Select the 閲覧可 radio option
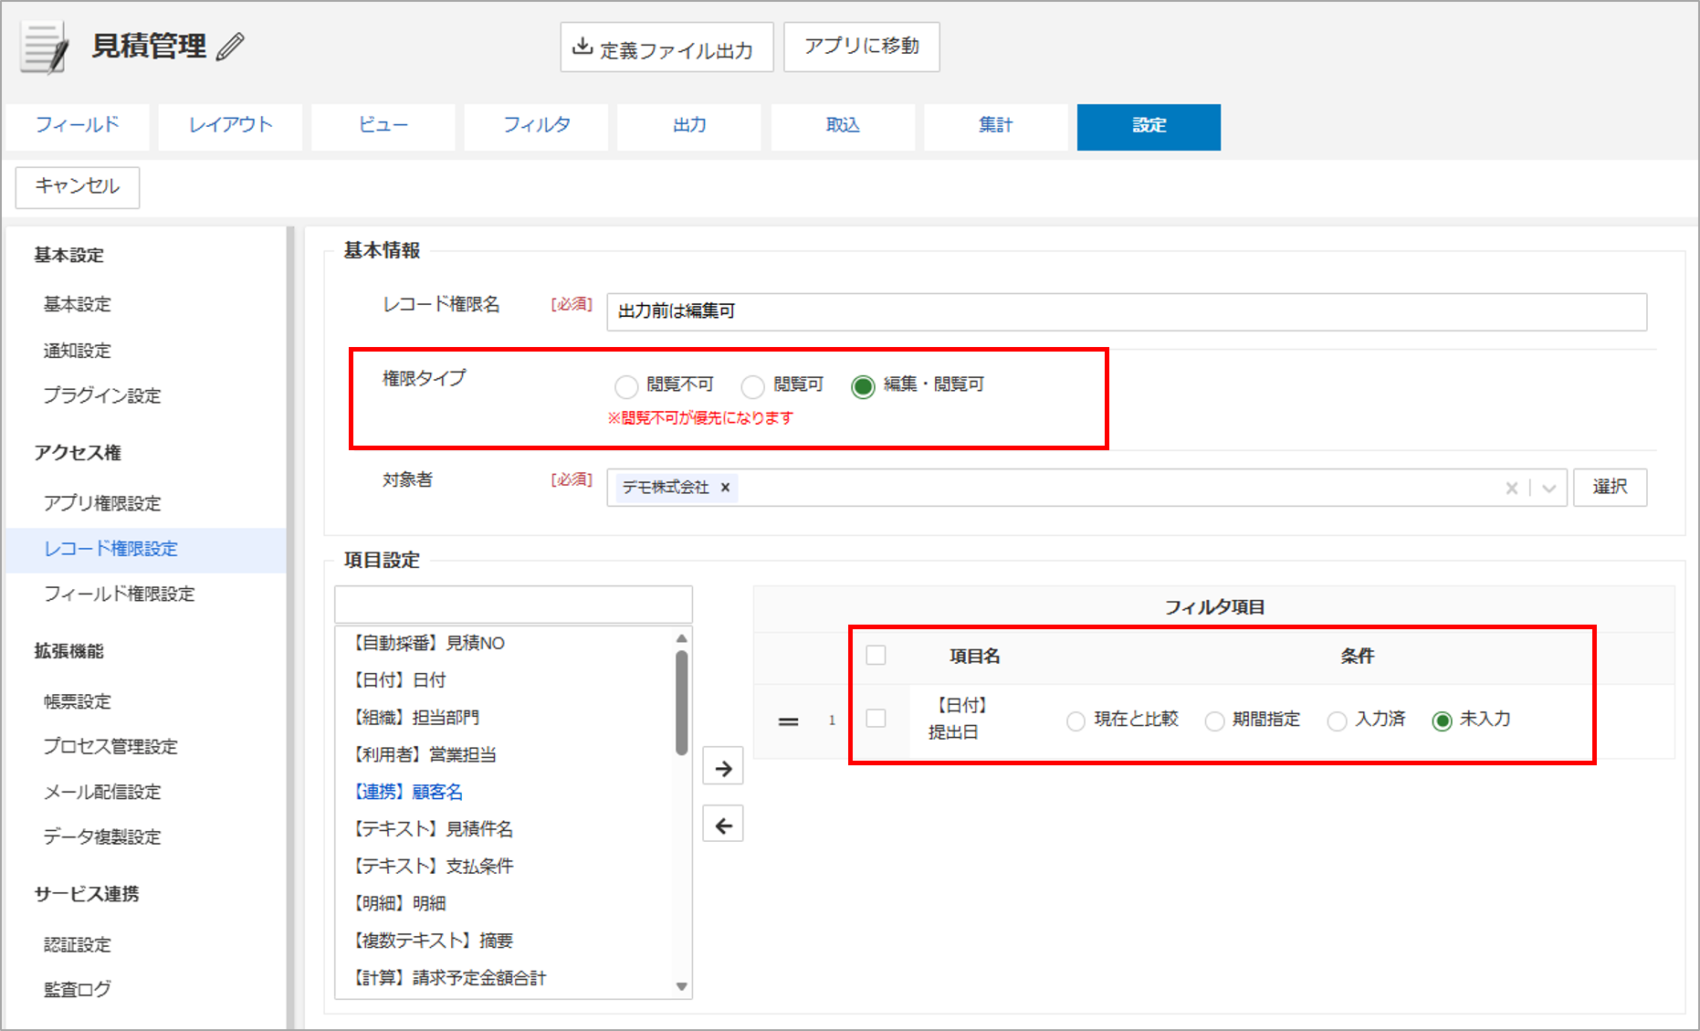 pos(753,386)
